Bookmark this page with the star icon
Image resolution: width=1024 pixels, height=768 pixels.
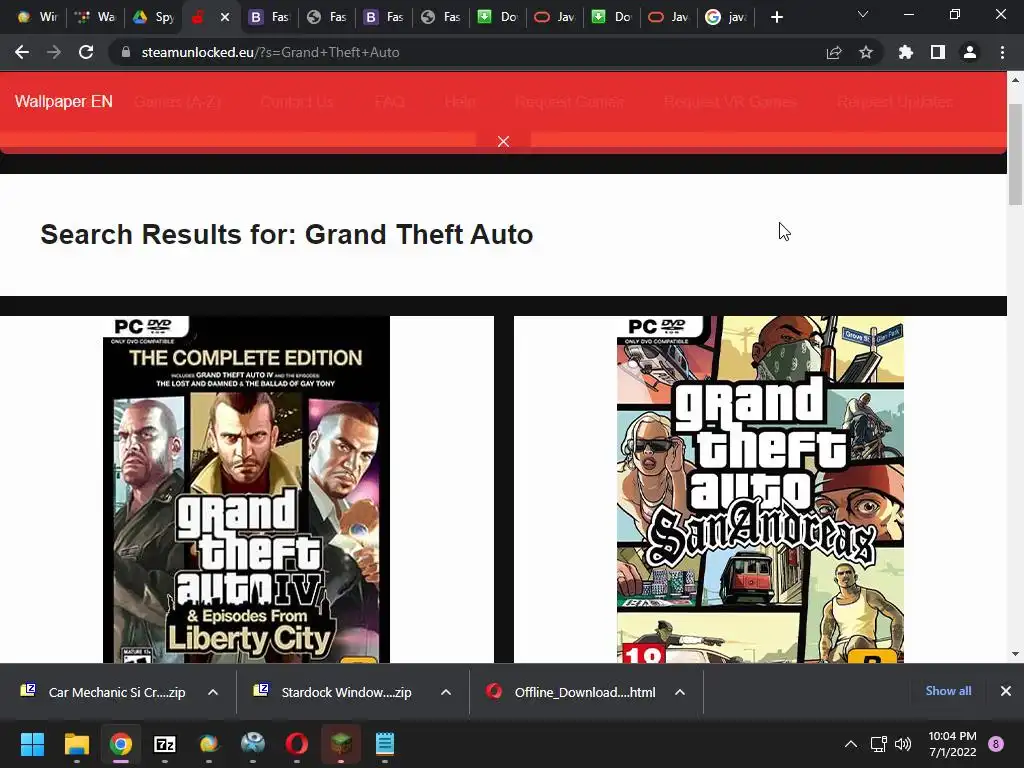pos(865,52)
